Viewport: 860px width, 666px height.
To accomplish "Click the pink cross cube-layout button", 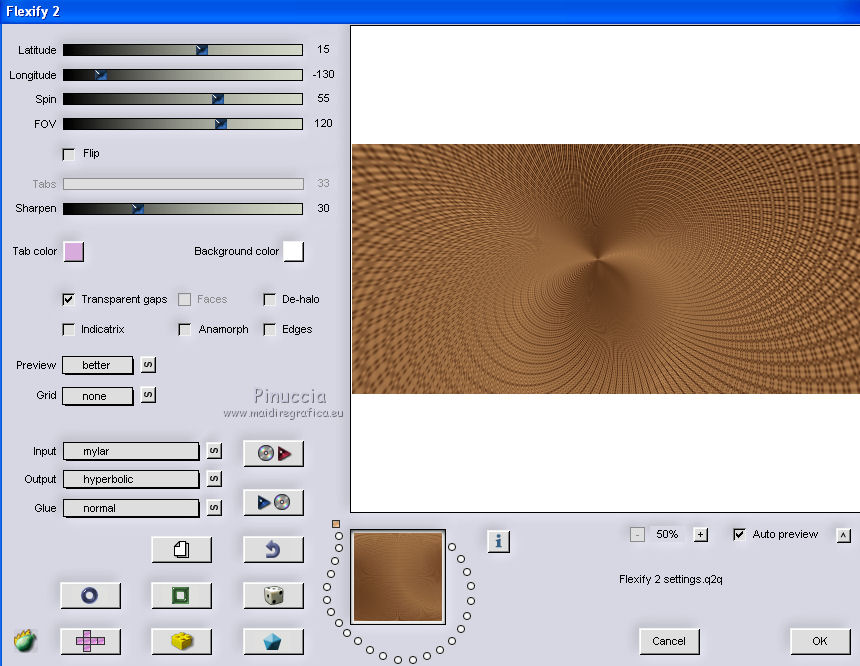I will 90,642.
